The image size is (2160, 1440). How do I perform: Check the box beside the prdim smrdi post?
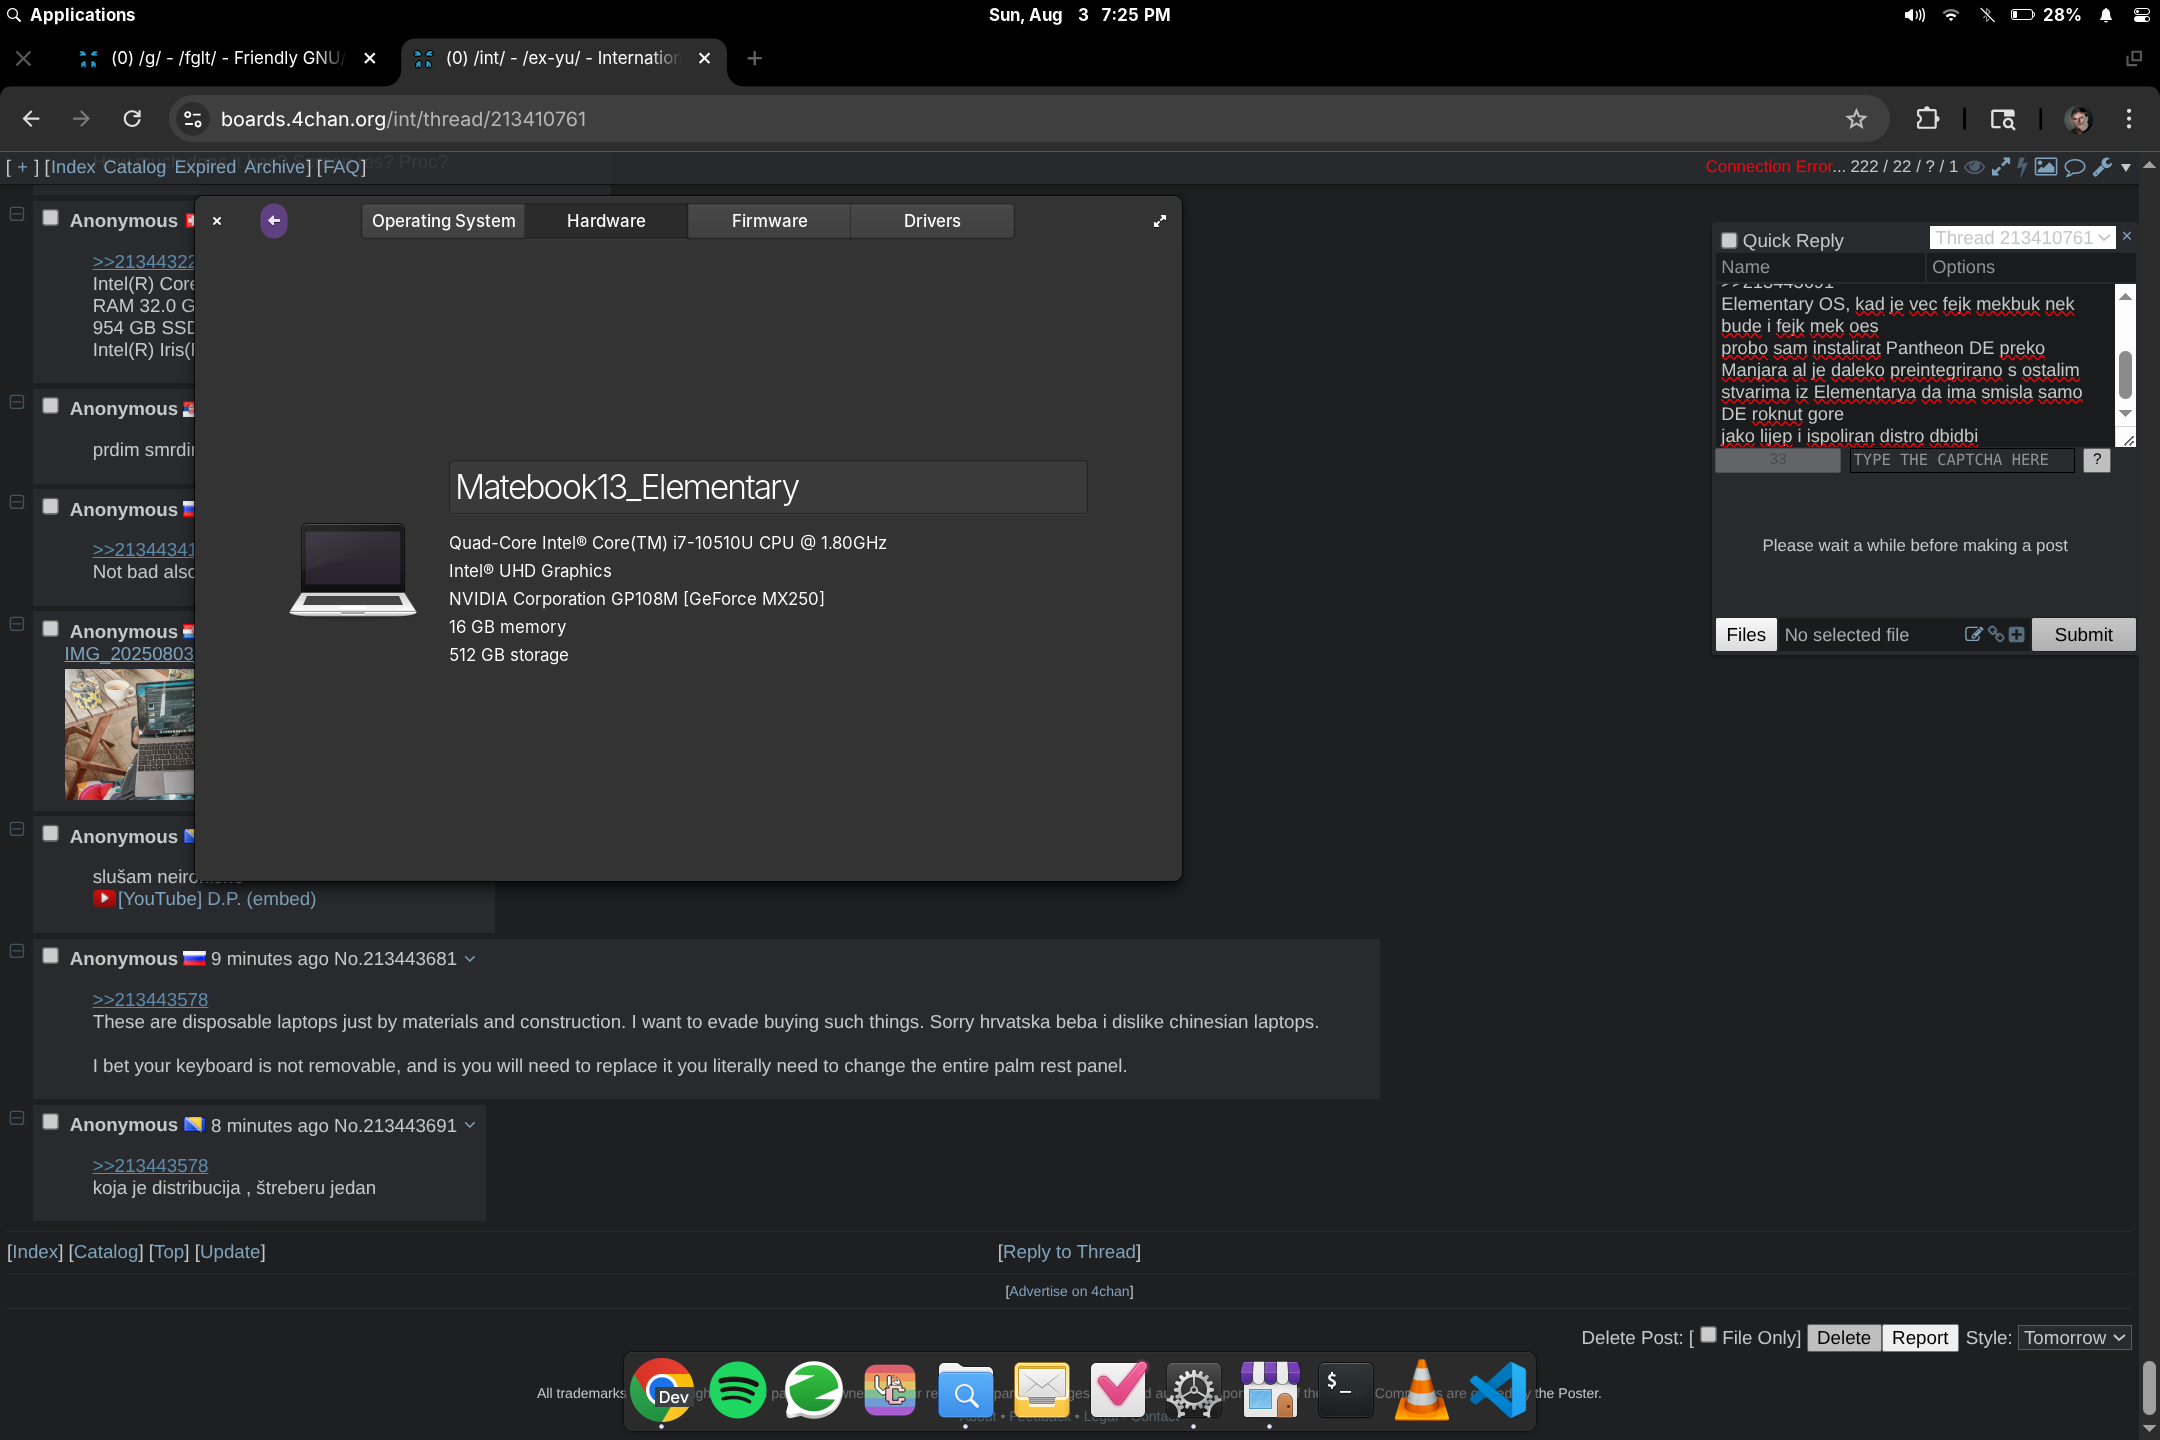(x=50, y=405)
